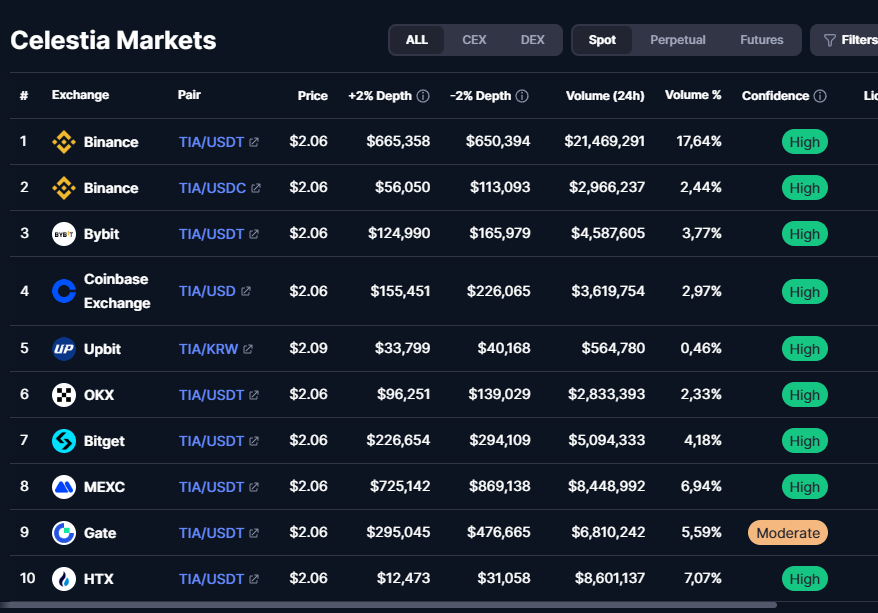Click external link icon in Gate row
This screenshot has height=613, width=878.
254,533
